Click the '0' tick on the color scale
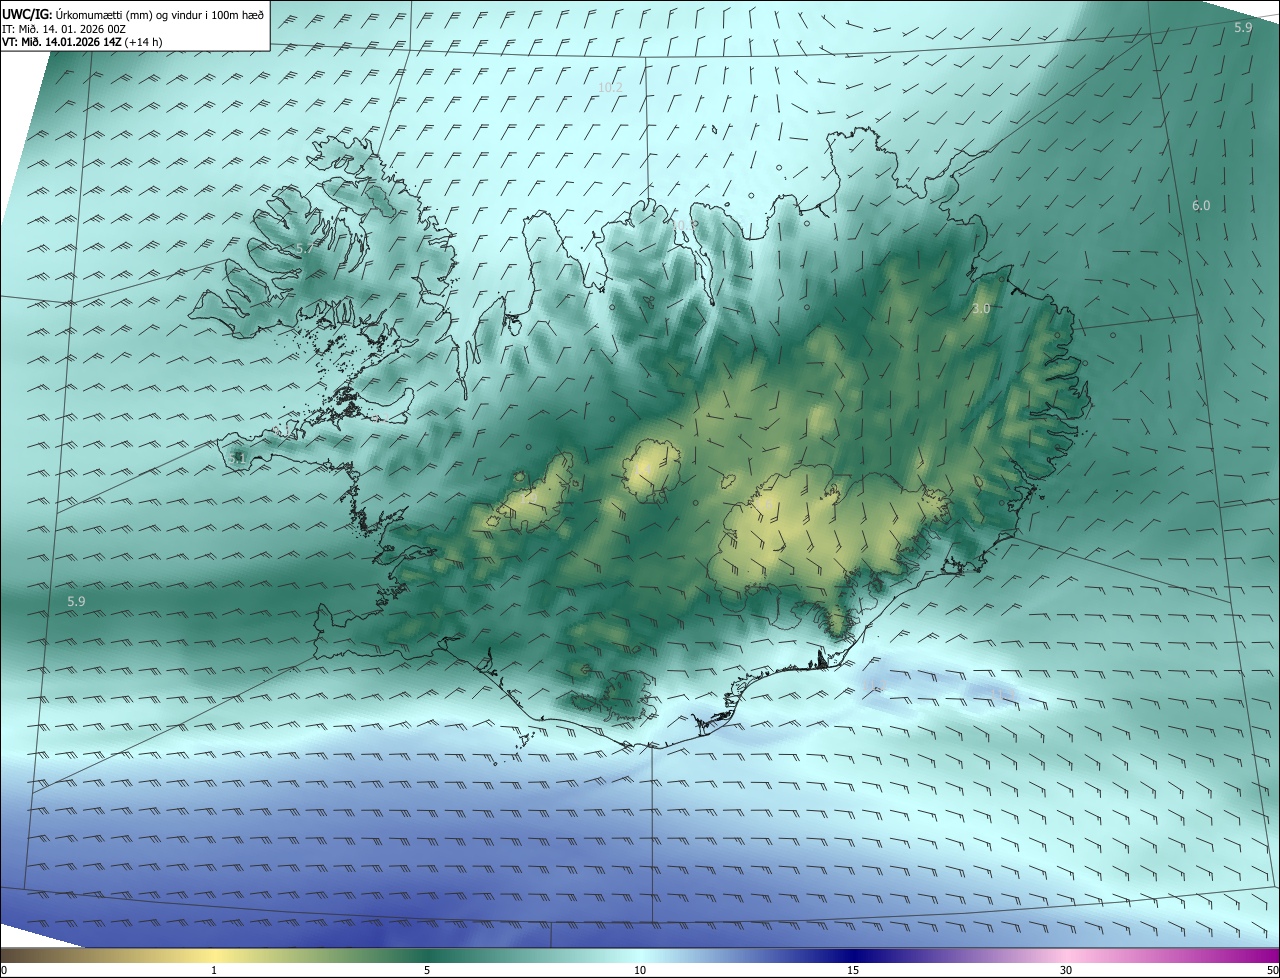1280x978 pixels. (4, 970)
